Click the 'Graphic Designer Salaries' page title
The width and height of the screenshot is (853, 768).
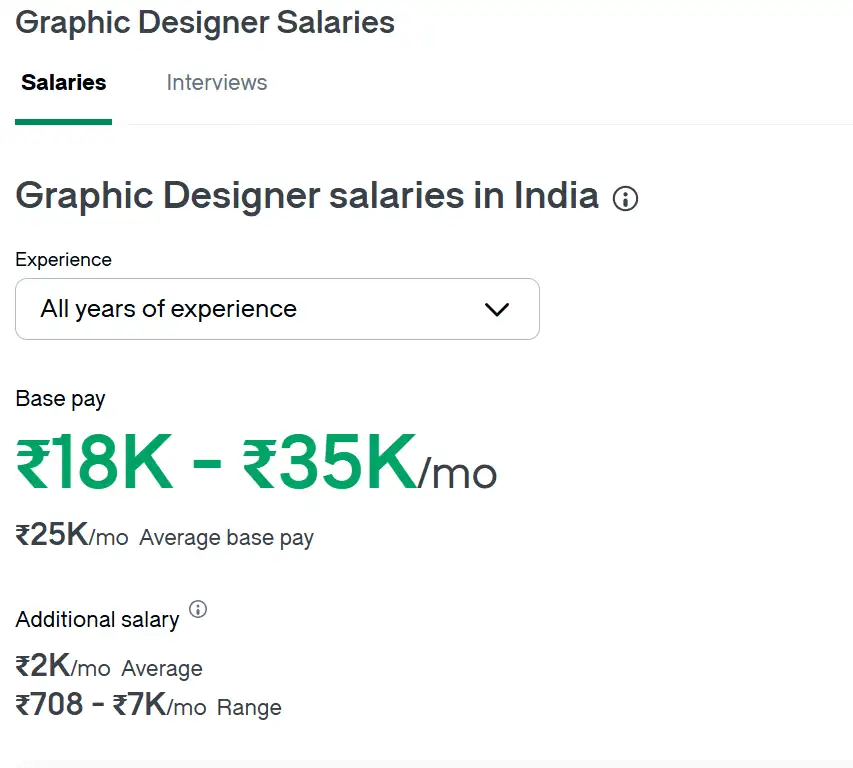(204, 22)
